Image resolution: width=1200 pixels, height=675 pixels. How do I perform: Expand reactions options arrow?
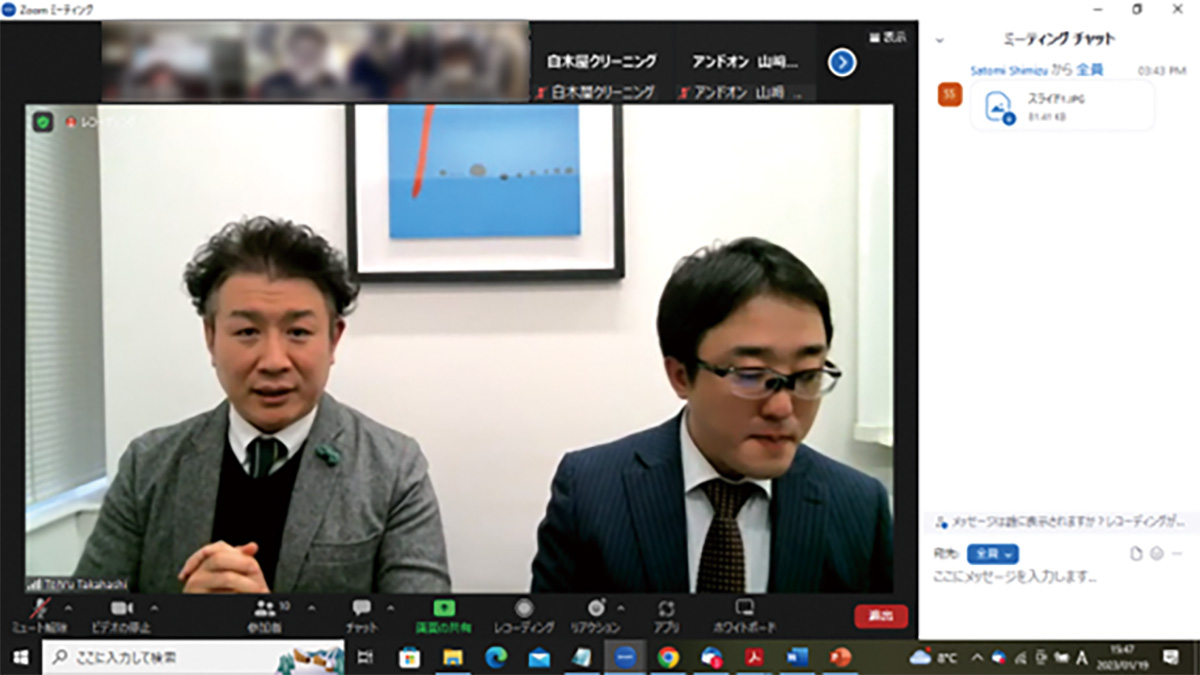[x=620, y=608]
